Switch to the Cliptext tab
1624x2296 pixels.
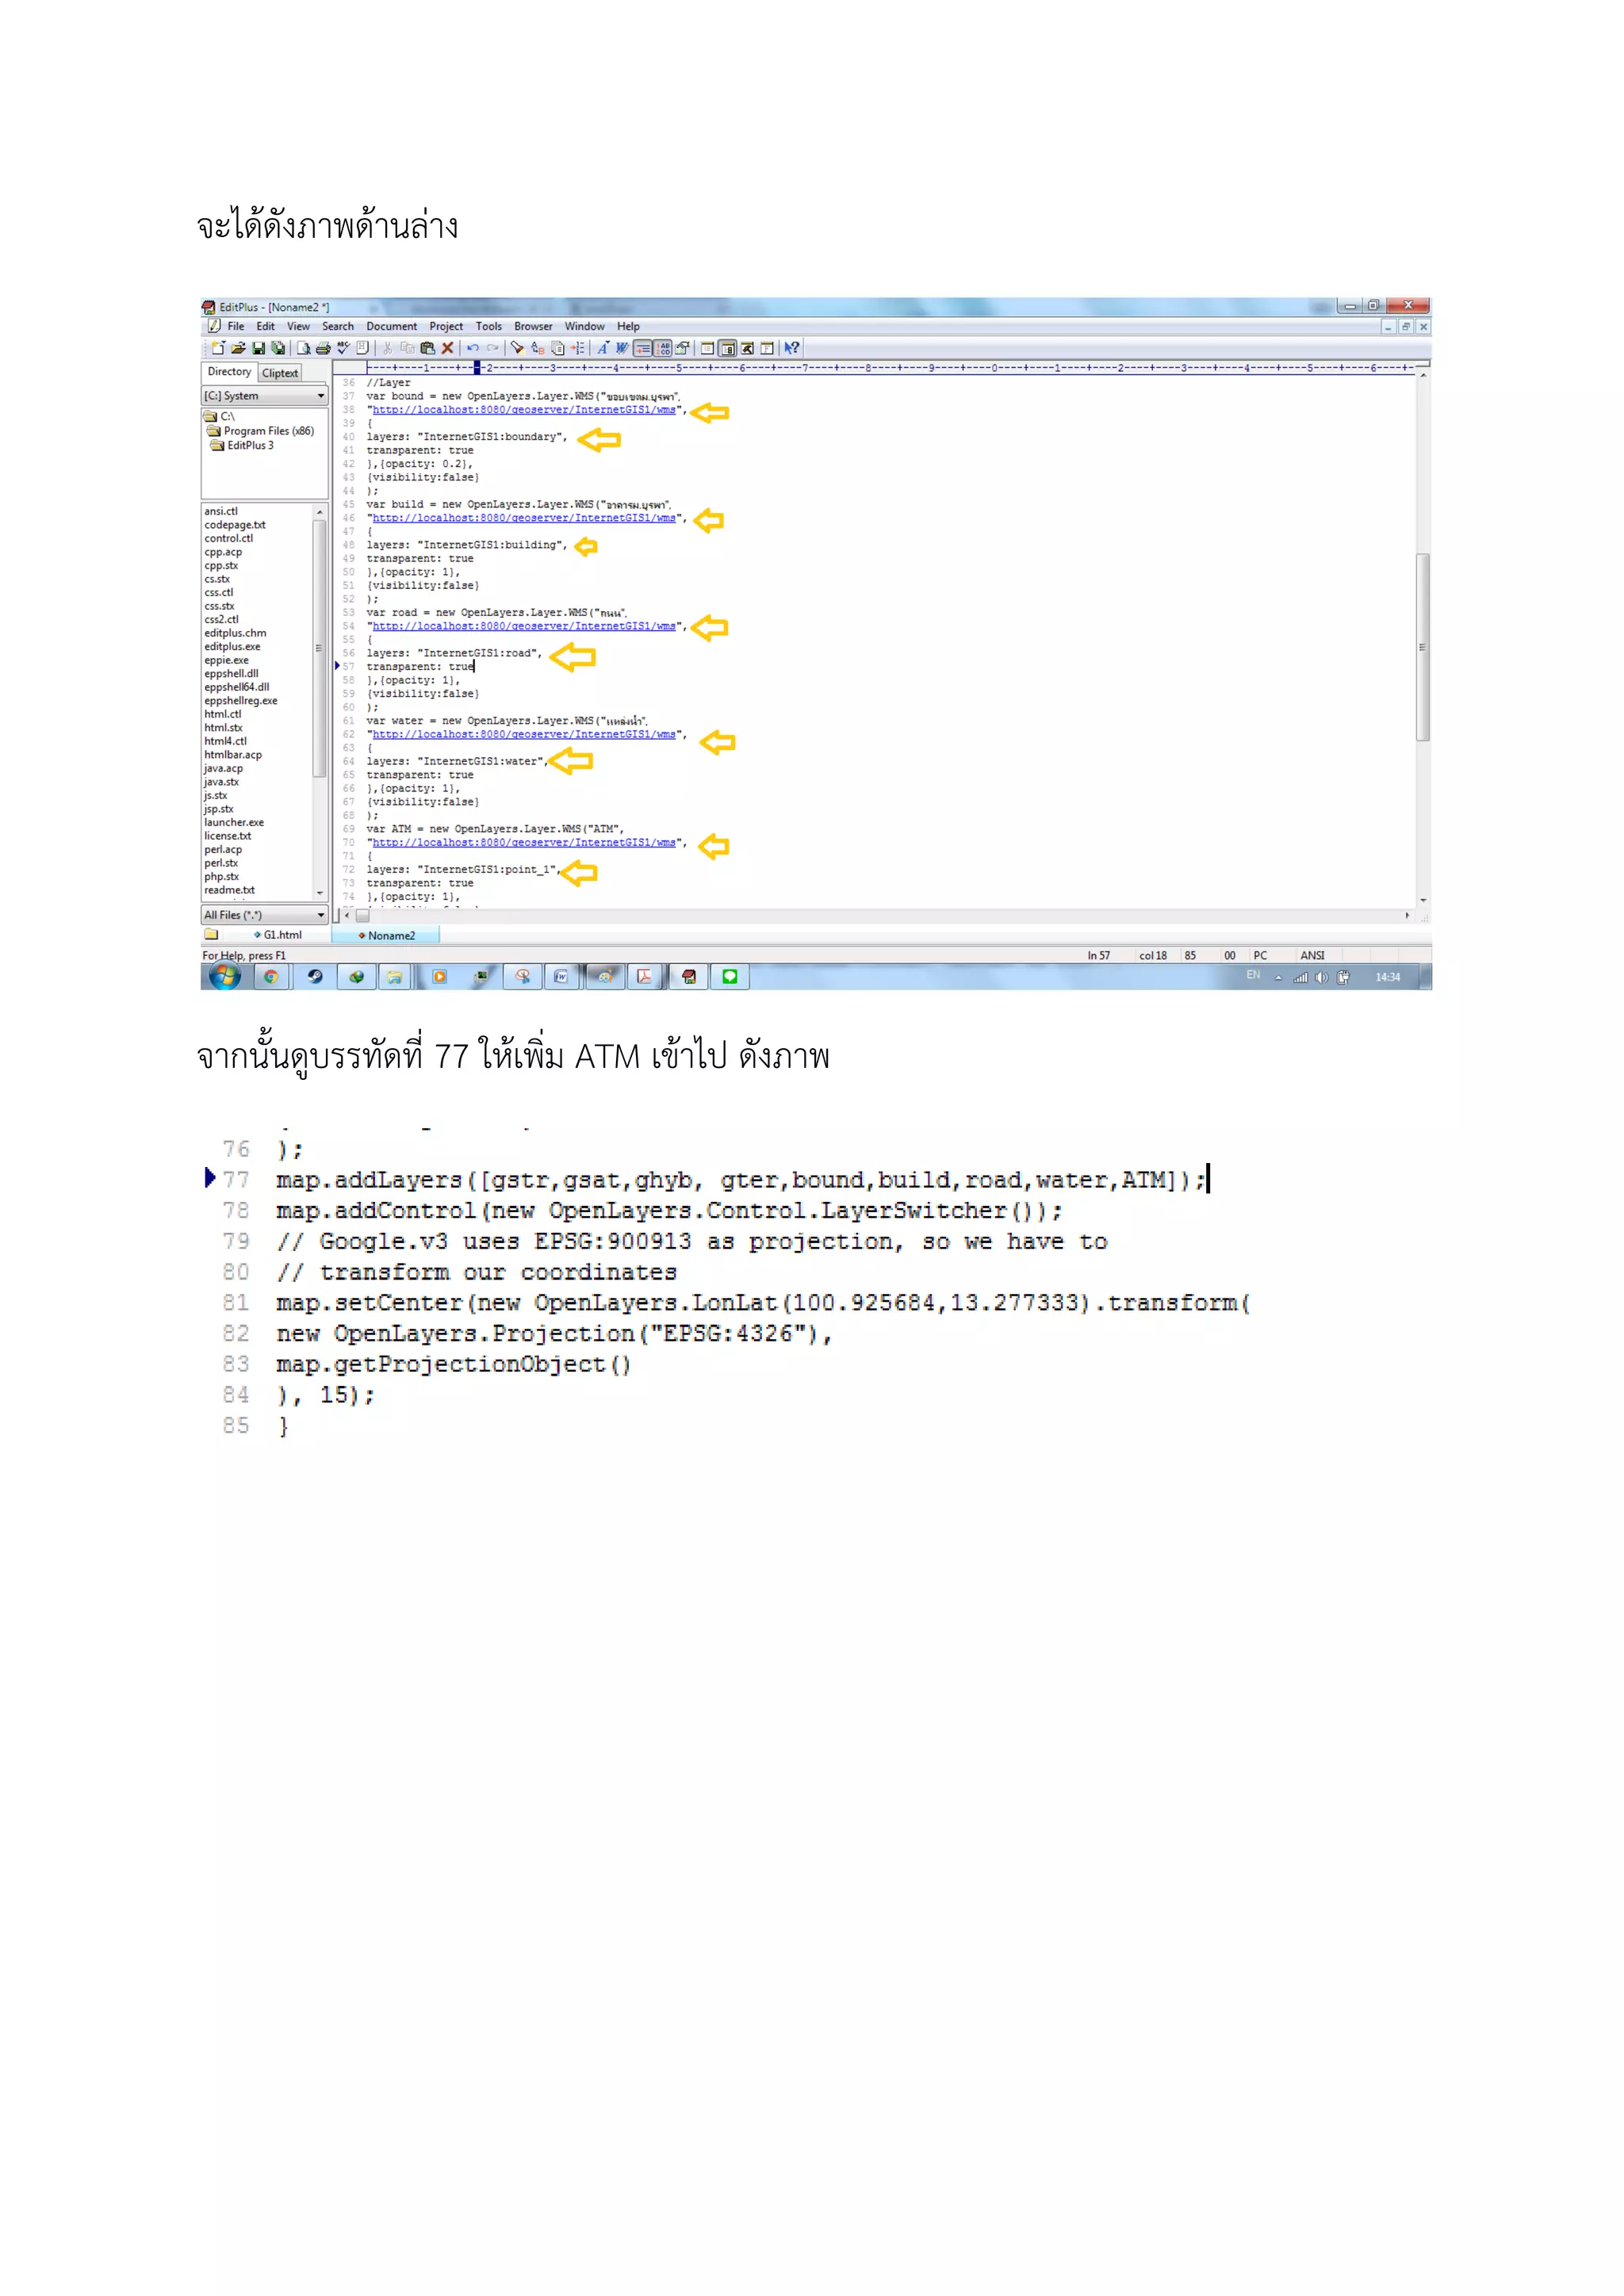coord(280,373)
